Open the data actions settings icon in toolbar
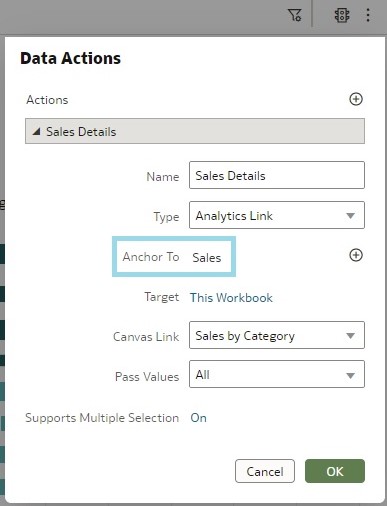This screenshot has height=506, width=387. point(342,15)
